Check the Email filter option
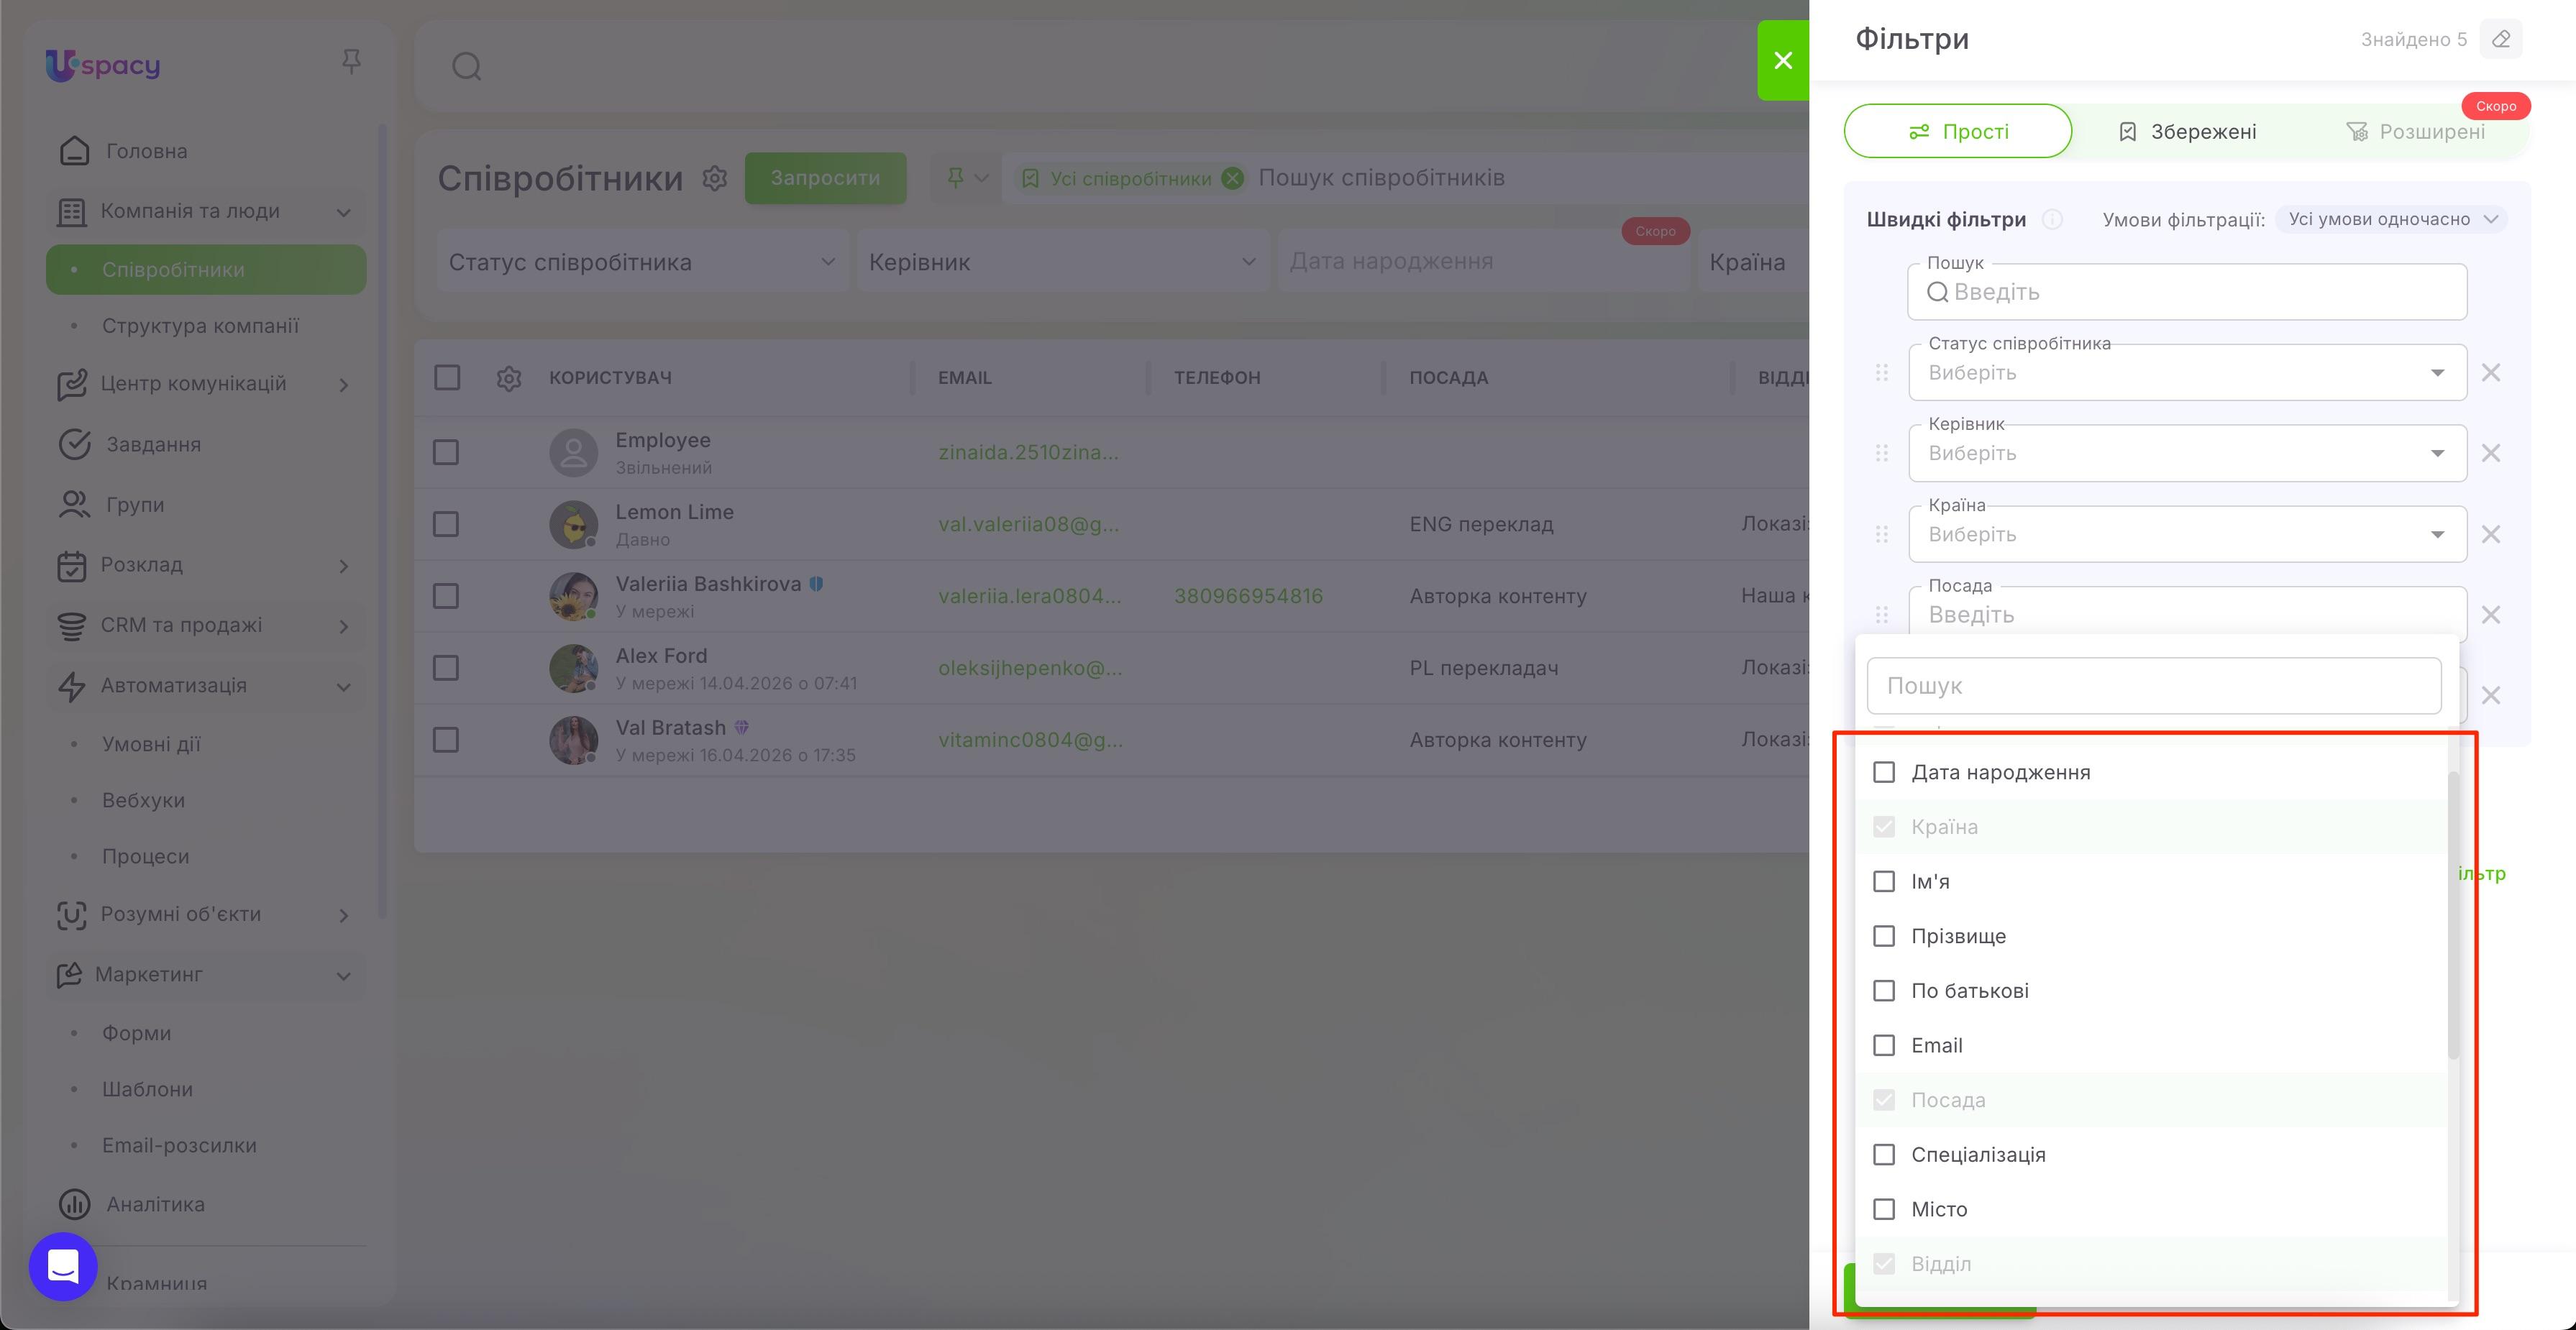Viewport: 2576px width, 1330px height. (x=1884, y=1045)
